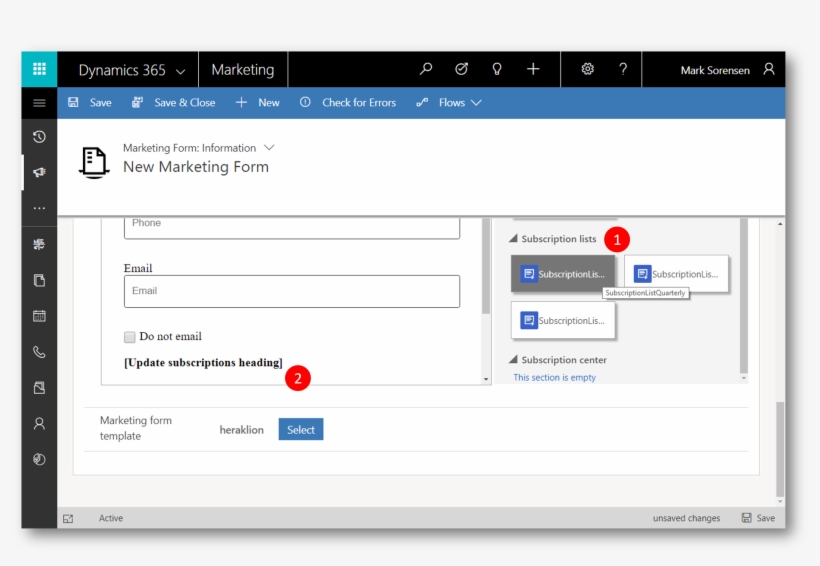Click the status bar pop-out icon
Screen dimensions: 820x566
[68, 518]
